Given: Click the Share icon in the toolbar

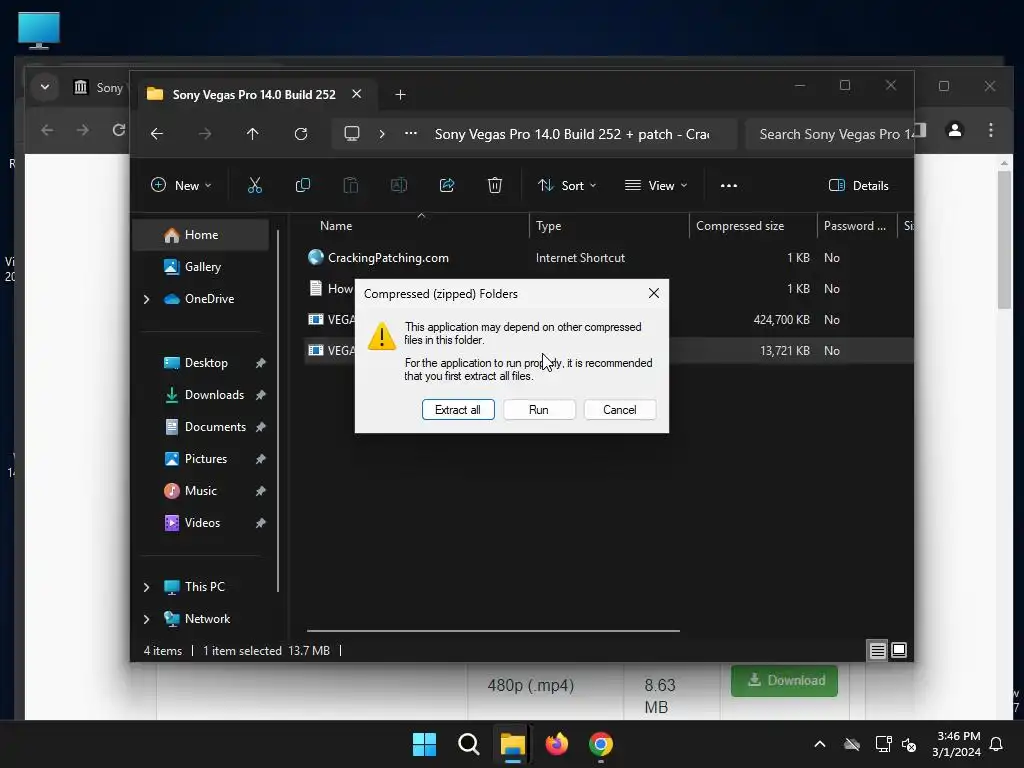Looking at the screenshot, I should coord(447,185).
